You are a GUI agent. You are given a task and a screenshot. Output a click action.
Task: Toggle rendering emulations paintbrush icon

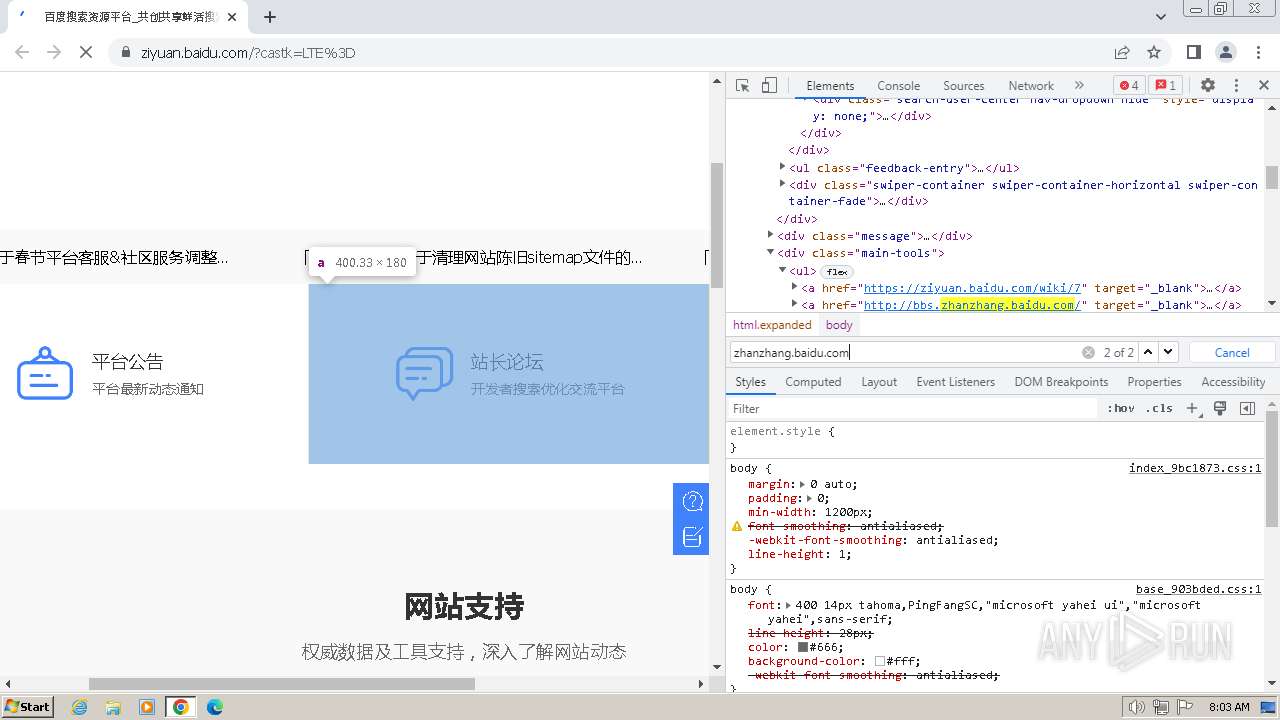(1220, 408)
